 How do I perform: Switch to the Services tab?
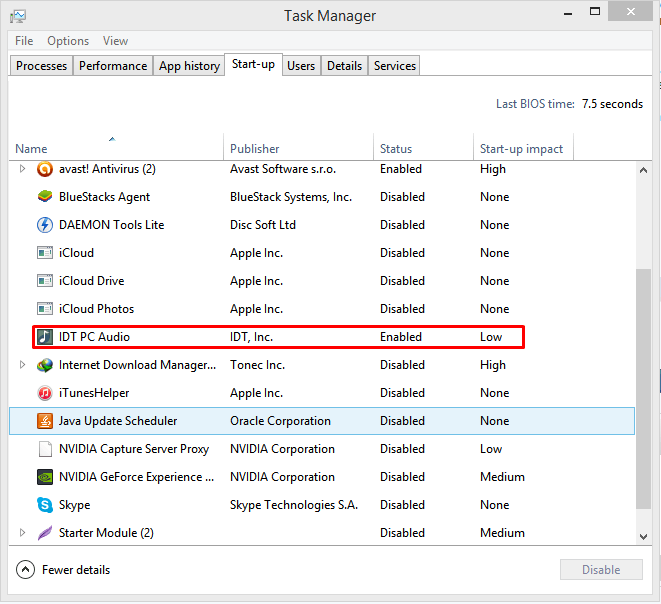395,66
